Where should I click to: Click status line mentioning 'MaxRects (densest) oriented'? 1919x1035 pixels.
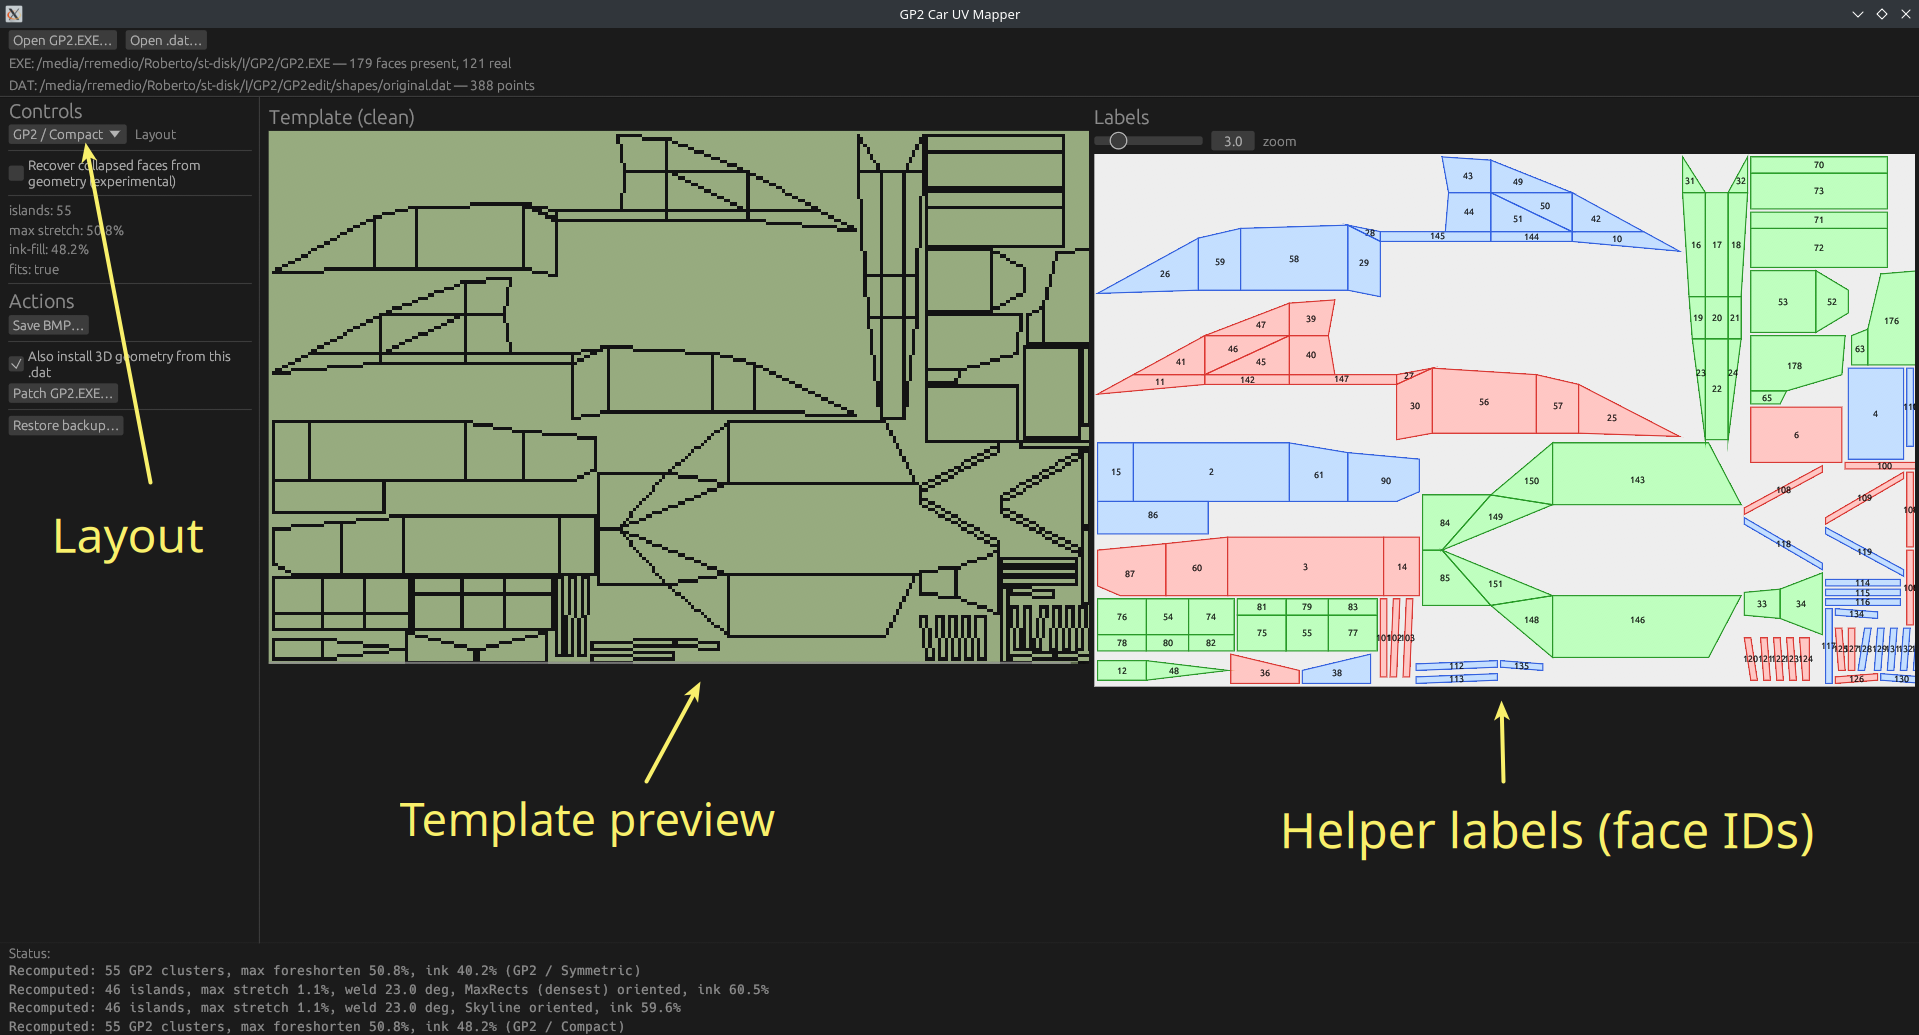(x=389, y=990)
